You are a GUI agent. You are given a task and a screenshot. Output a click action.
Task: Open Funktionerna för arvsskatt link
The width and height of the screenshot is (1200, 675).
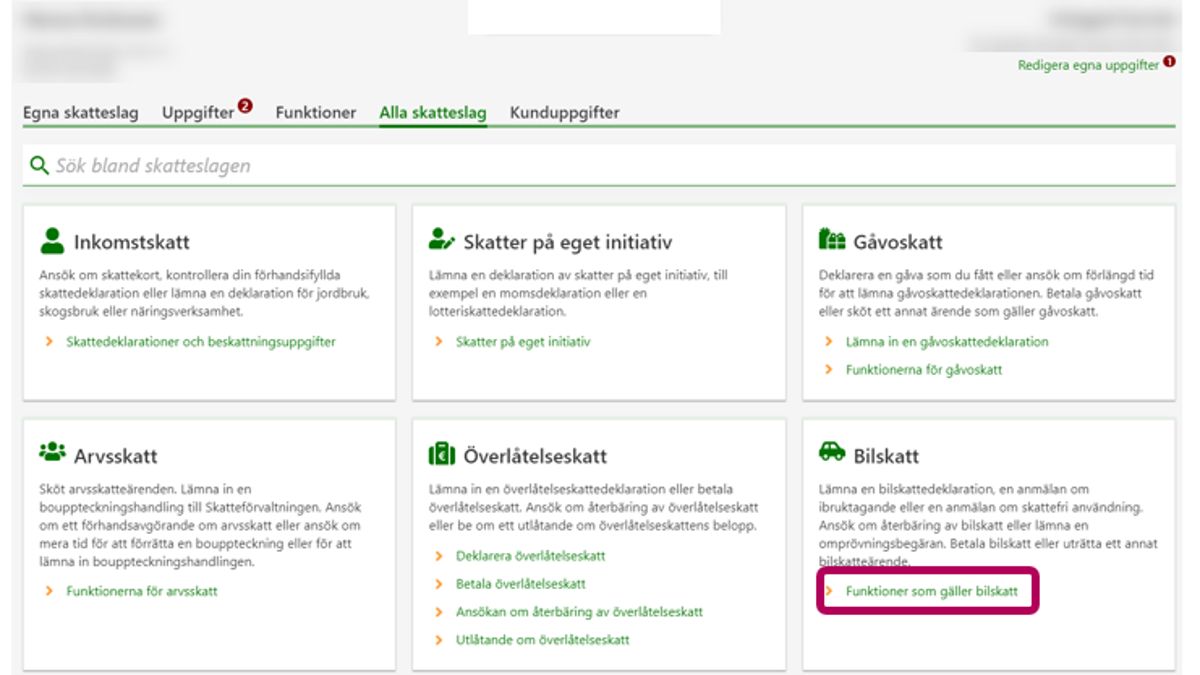[x=142, y=591]
